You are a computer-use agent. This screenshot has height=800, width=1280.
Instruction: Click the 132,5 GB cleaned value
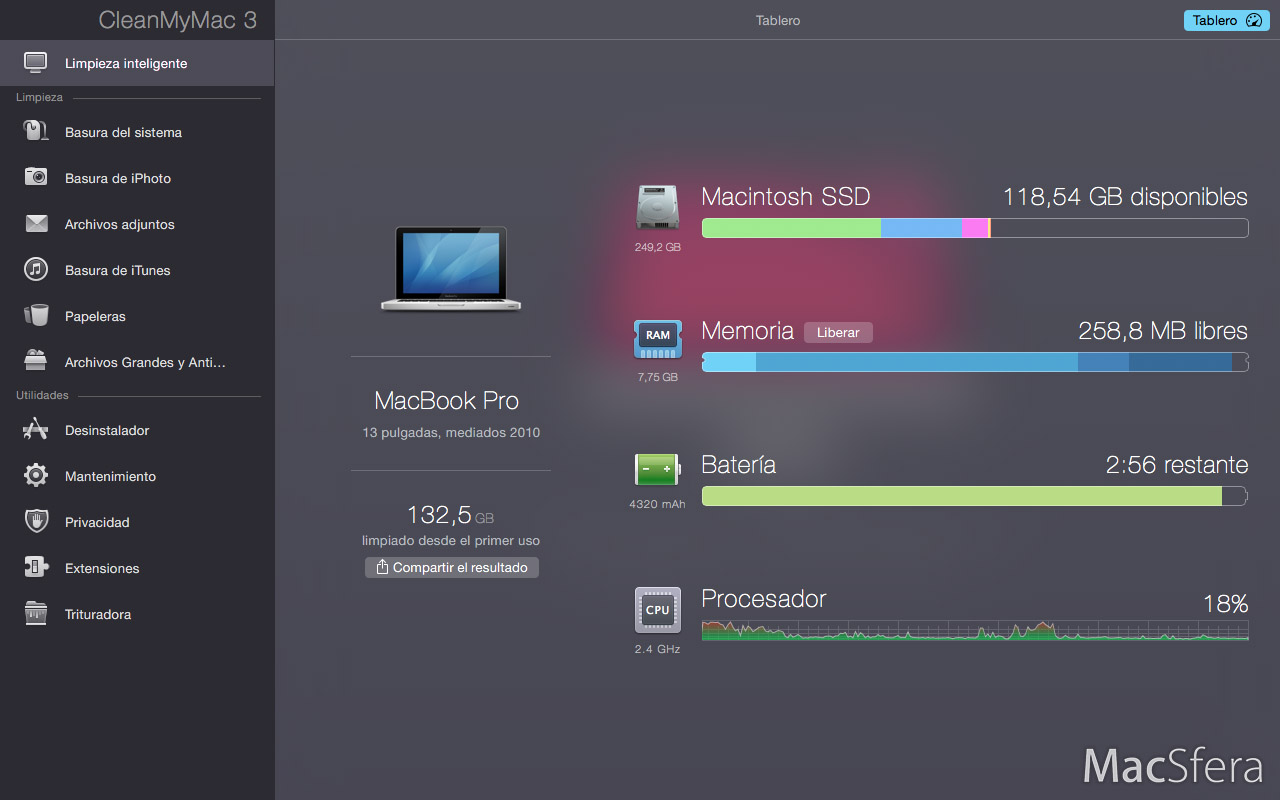(450, 515)
